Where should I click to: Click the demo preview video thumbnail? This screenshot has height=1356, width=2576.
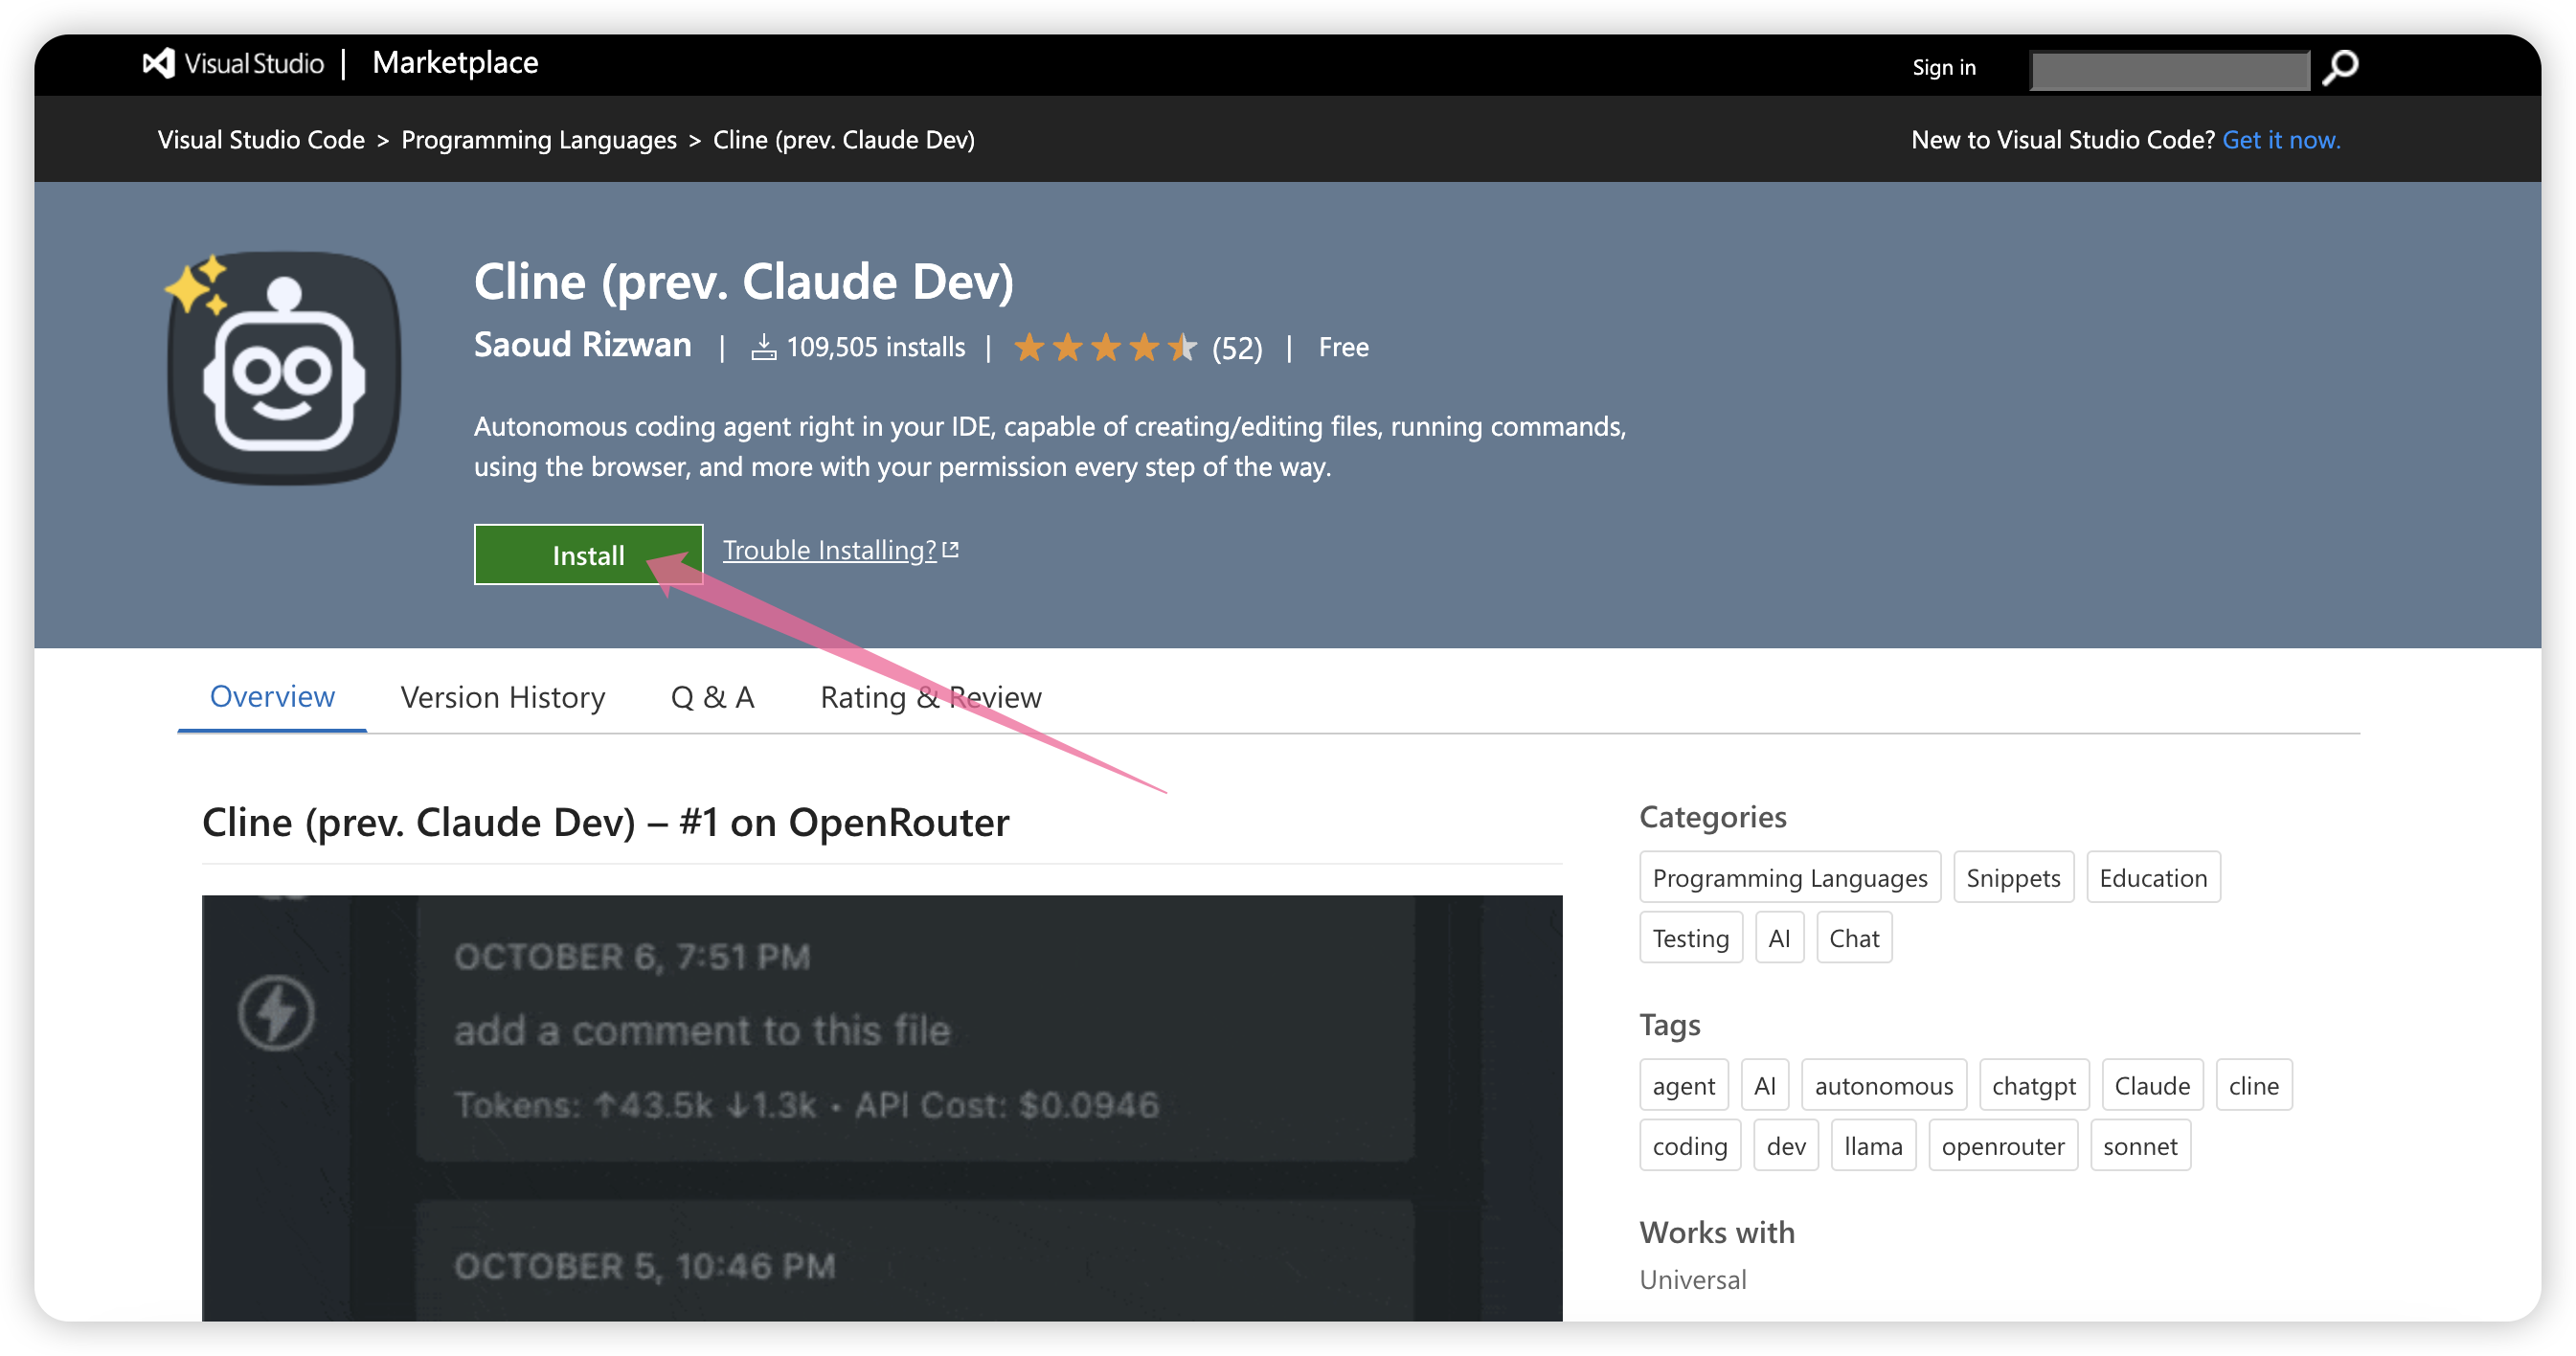coord(882,1108)
